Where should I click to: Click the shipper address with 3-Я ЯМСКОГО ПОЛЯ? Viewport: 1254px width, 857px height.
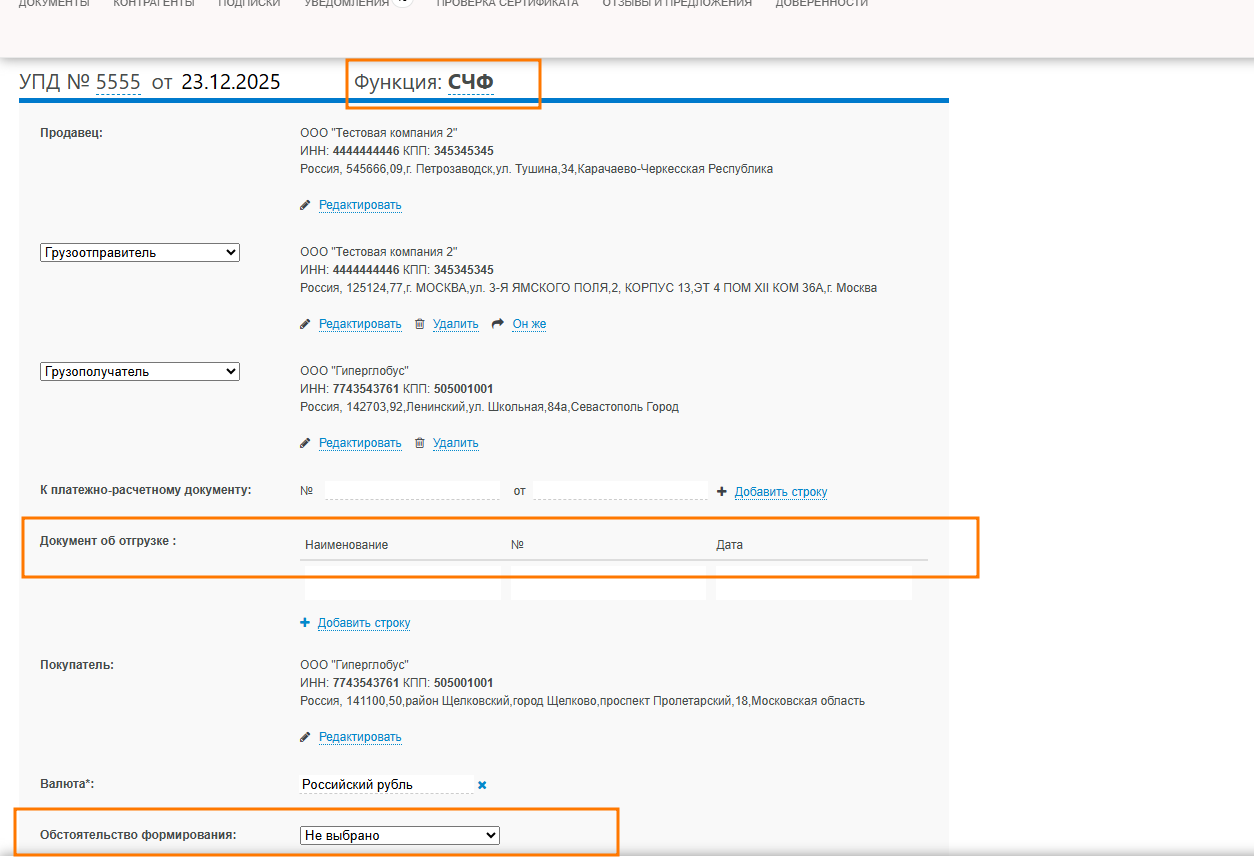pos(588,288)
